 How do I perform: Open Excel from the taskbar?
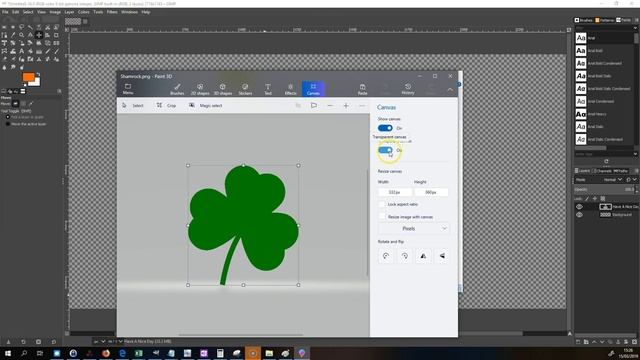pyautogui.click(x=139, y=353)
